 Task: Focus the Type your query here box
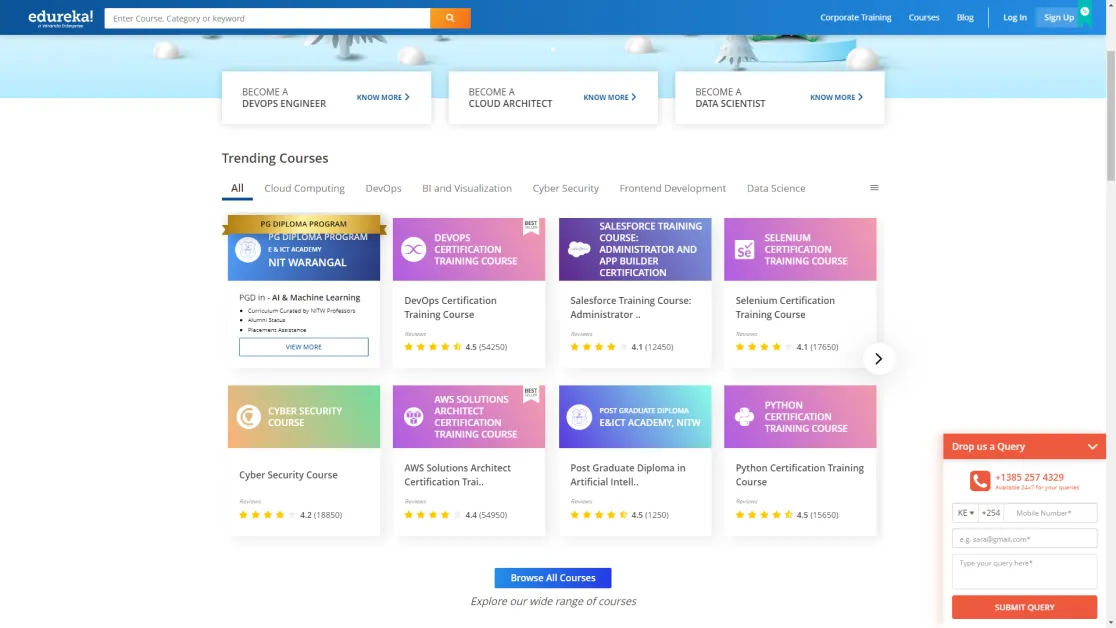1024,572
